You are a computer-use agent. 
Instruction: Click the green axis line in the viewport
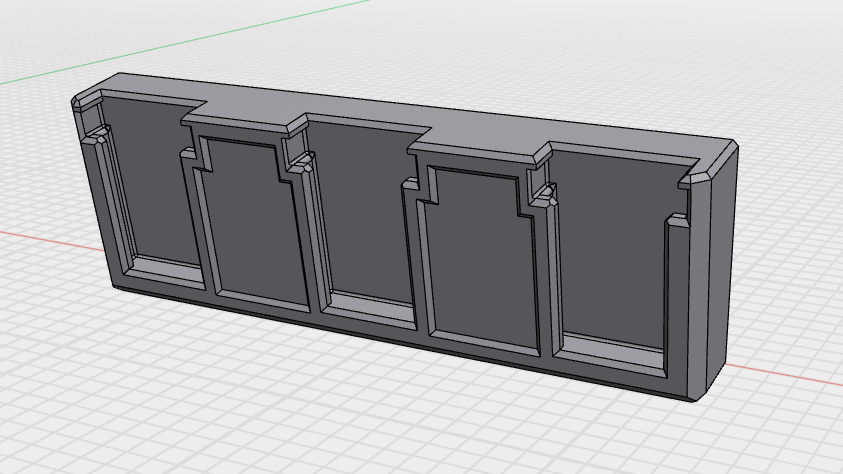click(200, 42)
